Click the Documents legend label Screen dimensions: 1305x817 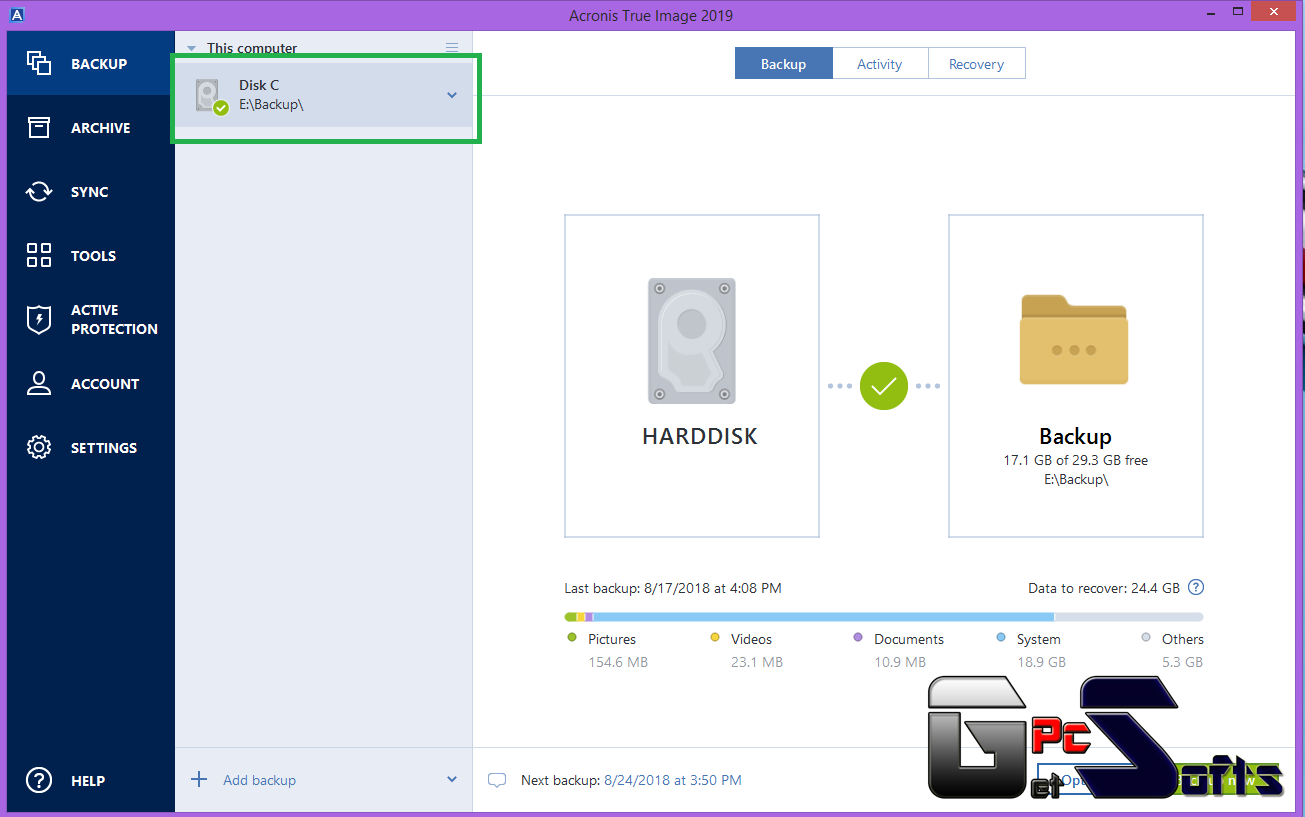point(909,639)
